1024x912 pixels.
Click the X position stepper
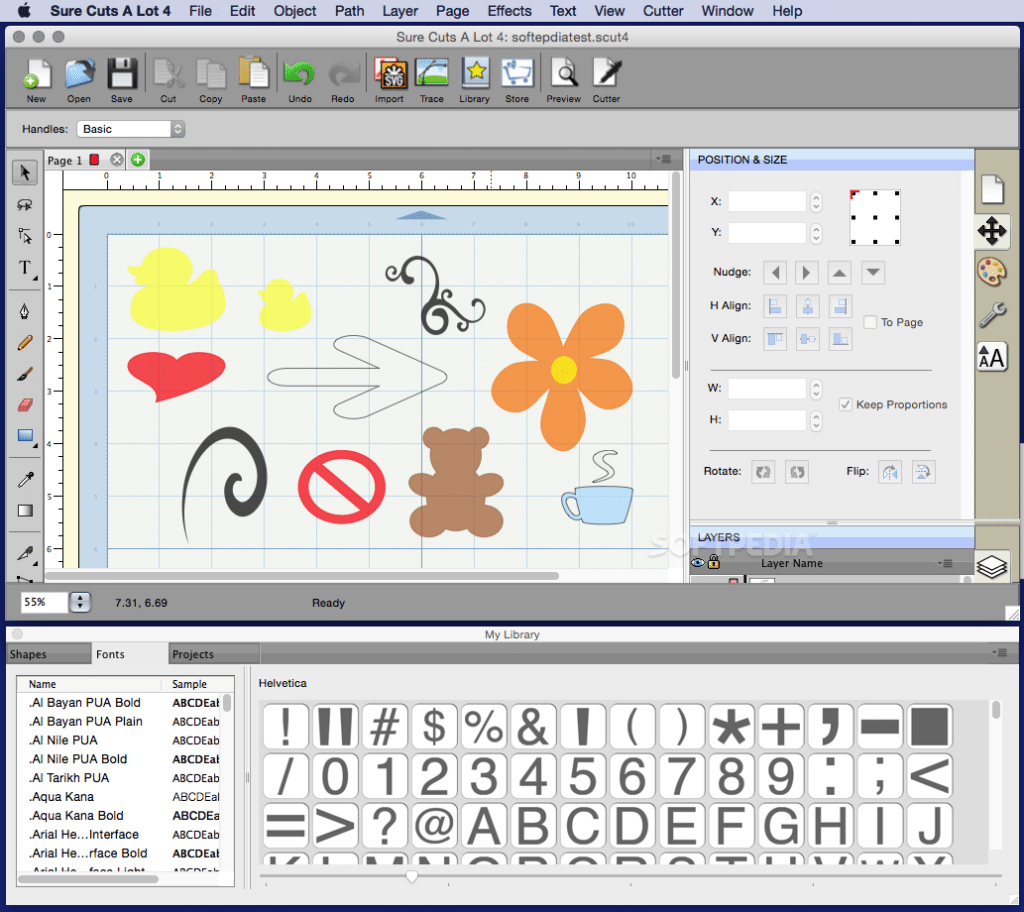816,201
